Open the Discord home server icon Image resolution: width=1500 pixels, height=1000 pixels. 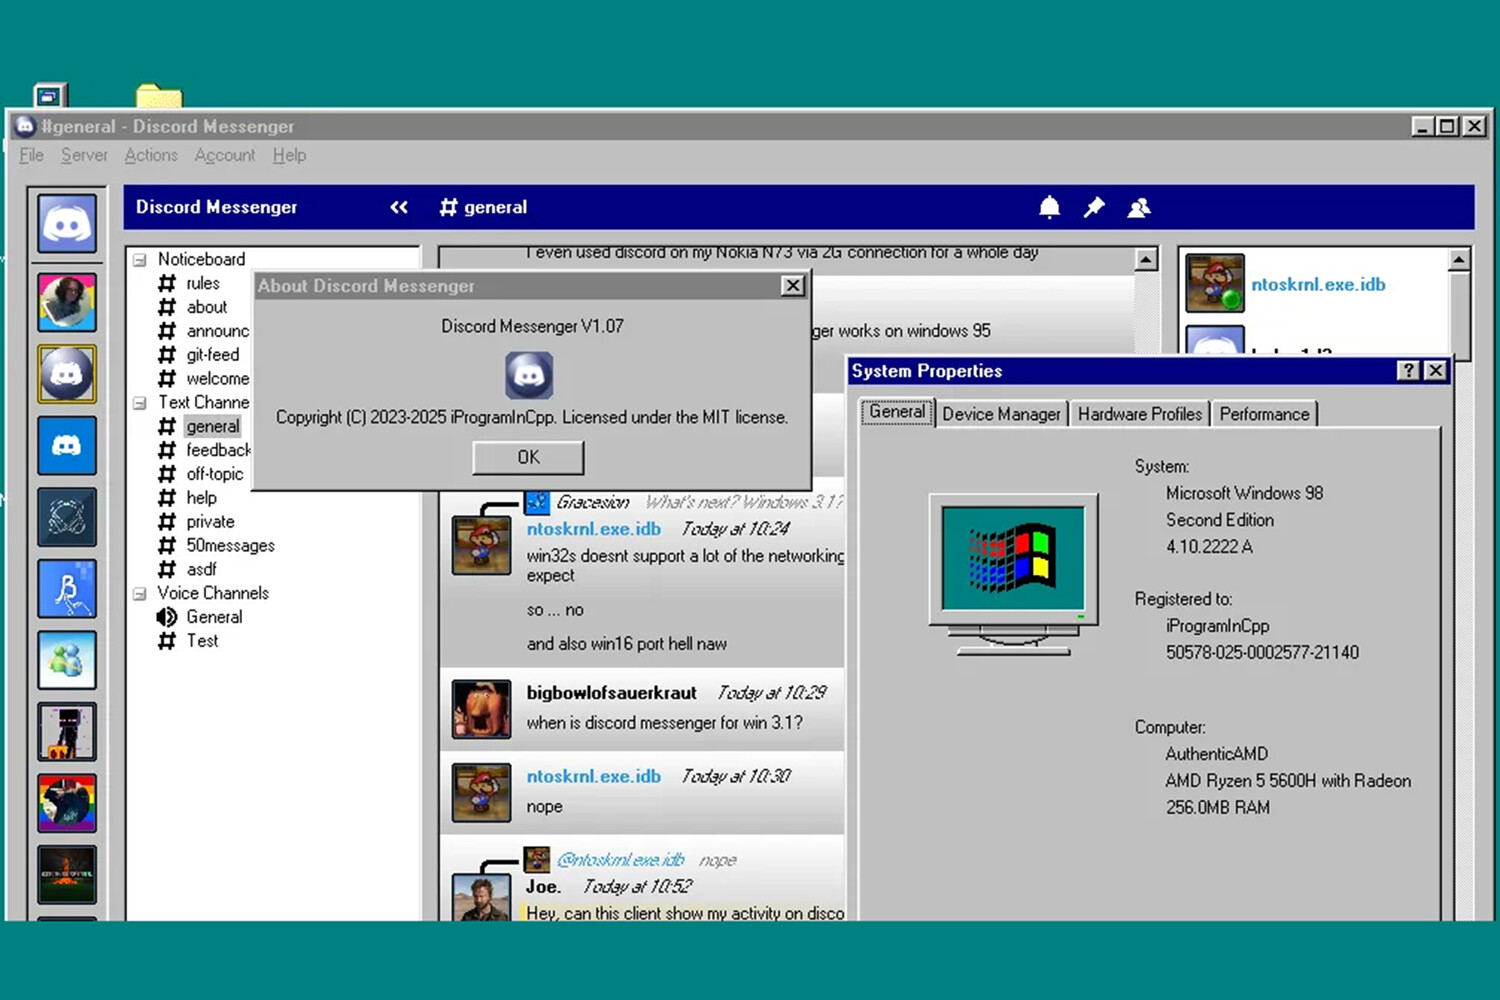pos(67,223)
